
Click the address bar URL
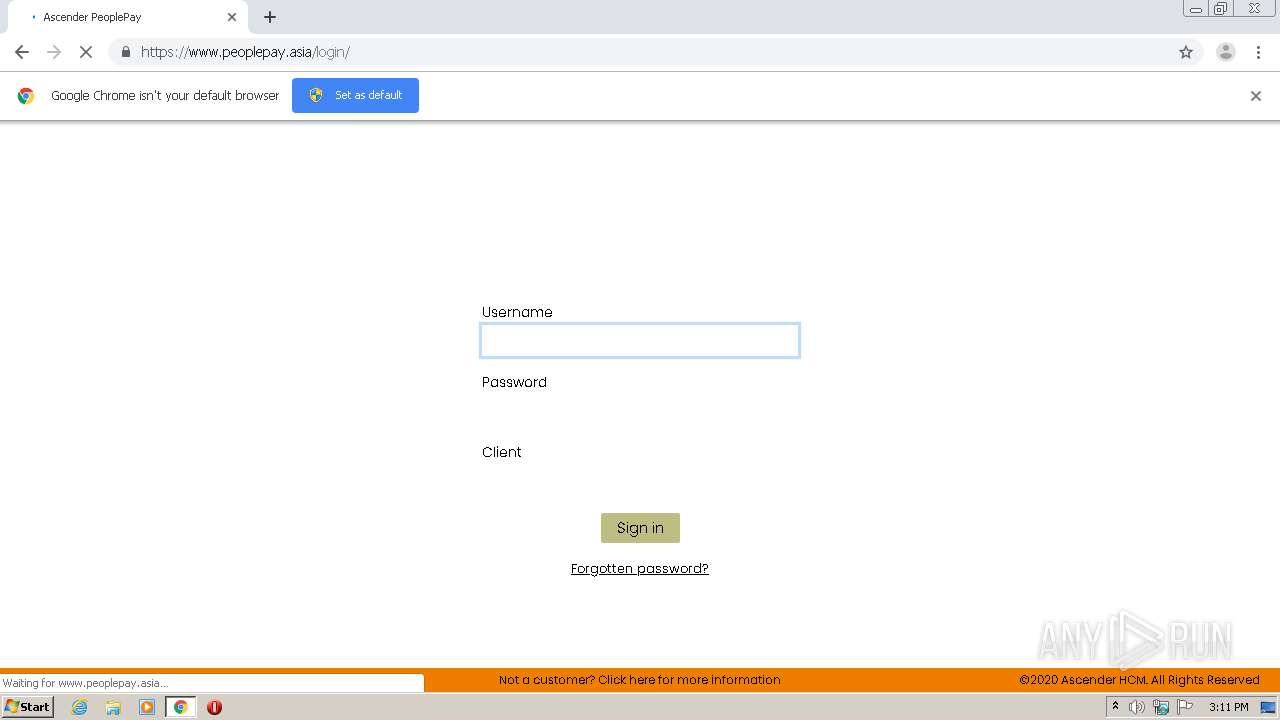(x=245, y=52)
